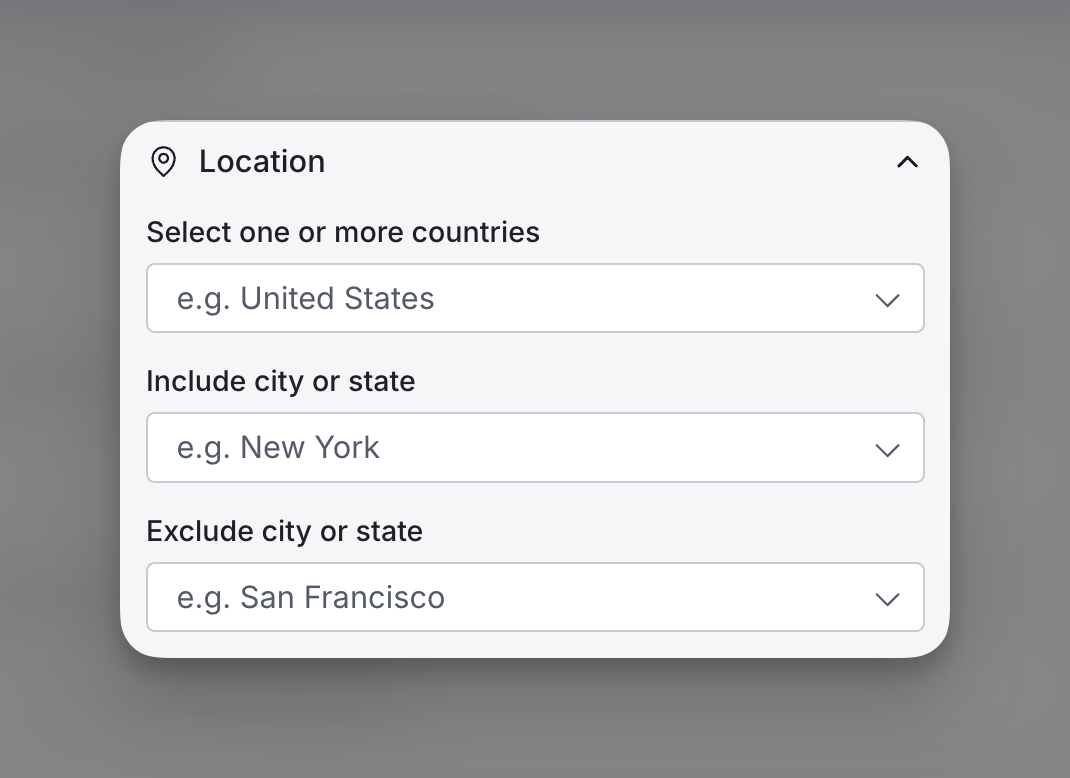Focus the 'e.g. United States' field
This screenshot has height=778, width=1070.
(535, 298)
